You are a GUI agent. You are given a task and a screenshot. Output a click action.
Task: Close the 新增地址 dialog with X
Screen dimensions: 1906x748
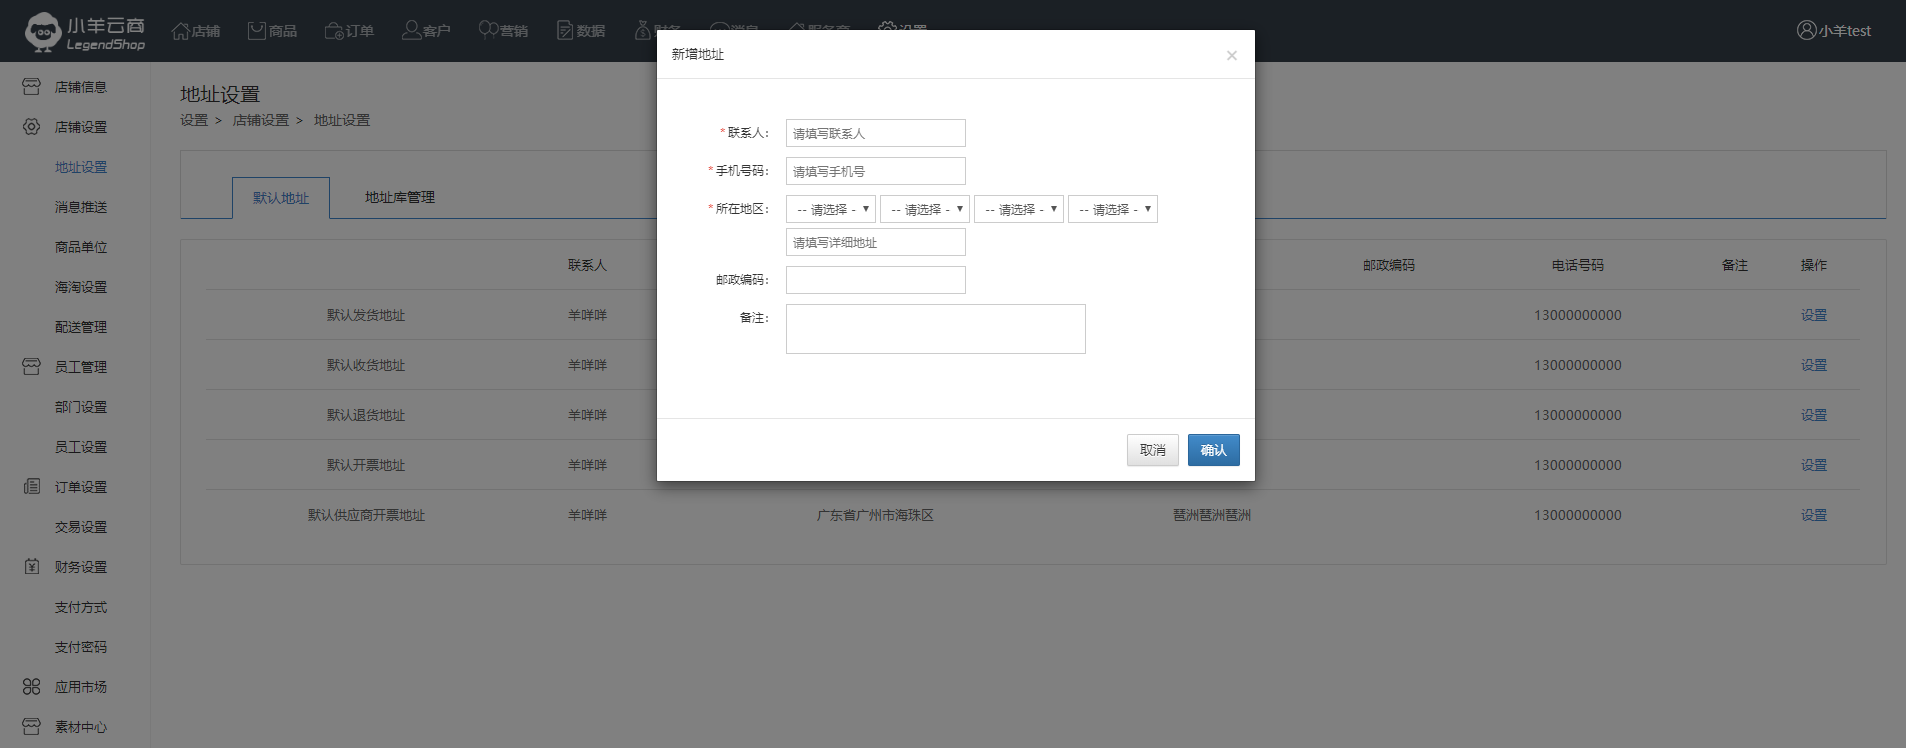click(1231, 56)
